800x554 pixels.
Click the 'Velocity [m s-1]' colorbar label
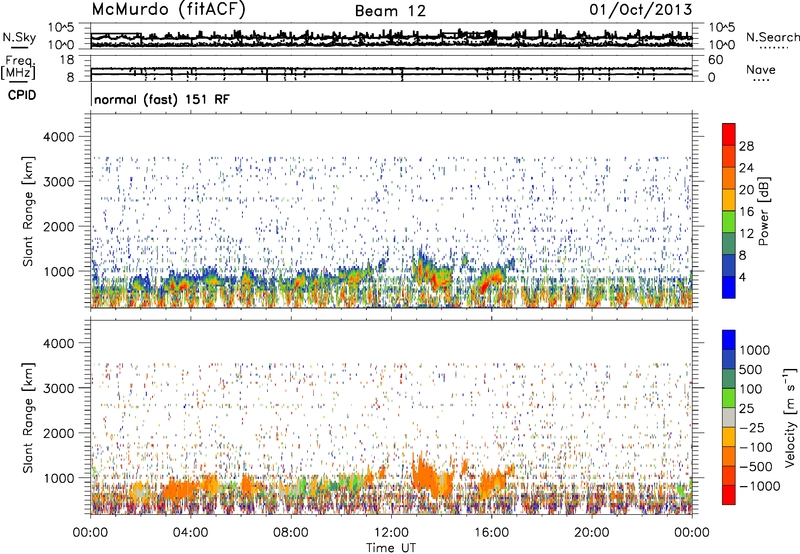790,417
